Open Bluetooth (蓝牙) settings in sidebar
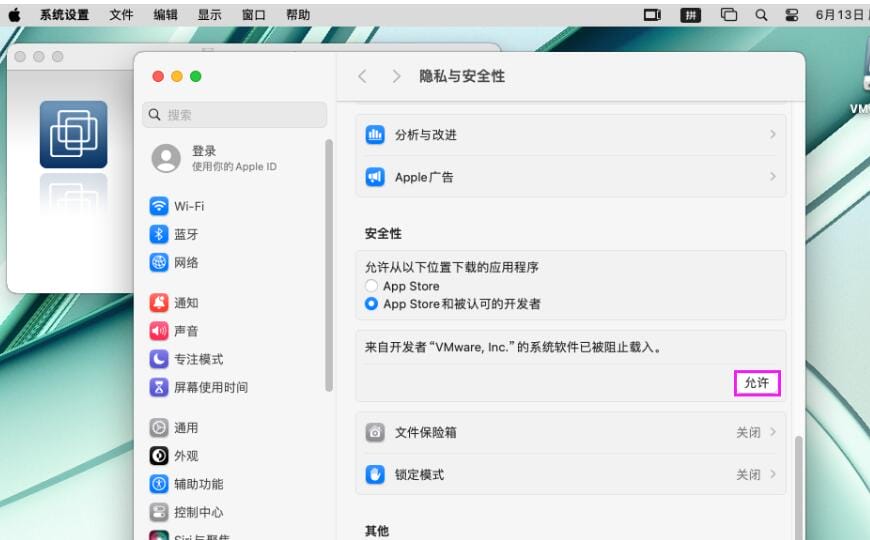The width and height of the screenshot is (870, 540). pyautogui.click(x=186, y=234)
